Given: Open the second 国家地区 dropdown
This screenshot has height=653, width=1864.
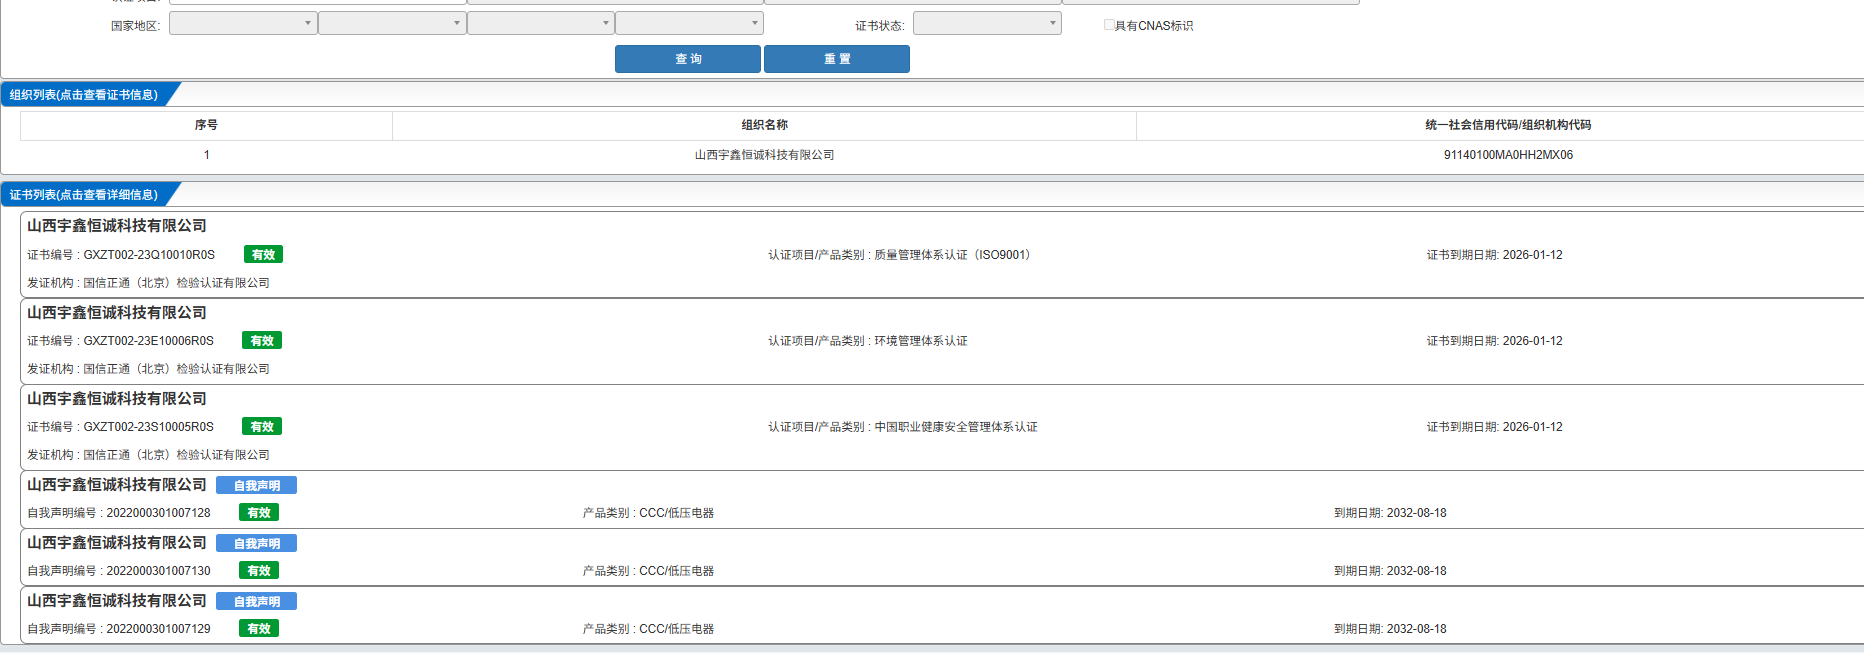Looking at the screenshot, I should pyautogui.click(x=392, y=23).
